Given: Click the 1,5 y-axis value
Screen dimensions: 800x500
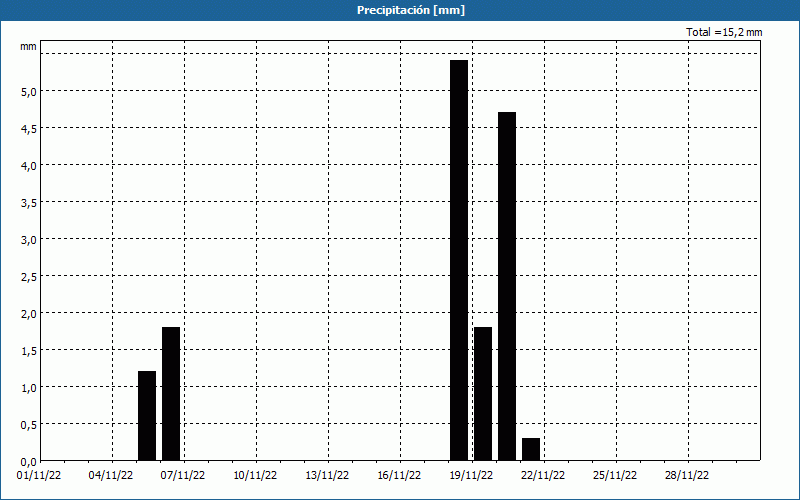Looking at the screenshot, I should [29, 351].
